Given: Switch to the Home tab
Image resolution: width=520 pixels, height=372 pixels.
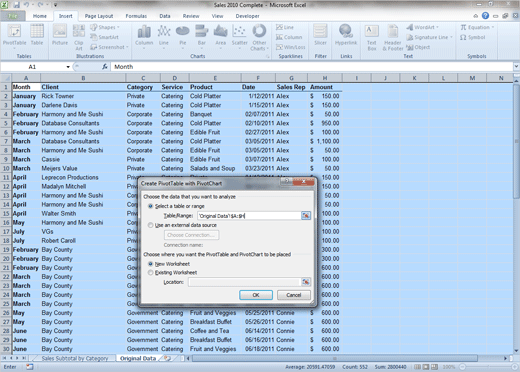Looking at the screenshot, I should tap(40, 16).
